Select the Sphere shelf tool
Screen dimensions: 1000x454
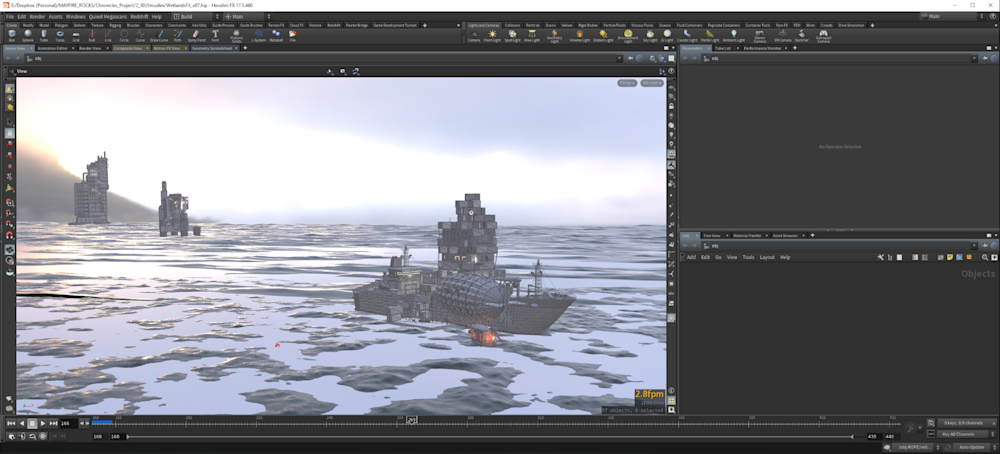click(x=27, y=35)
